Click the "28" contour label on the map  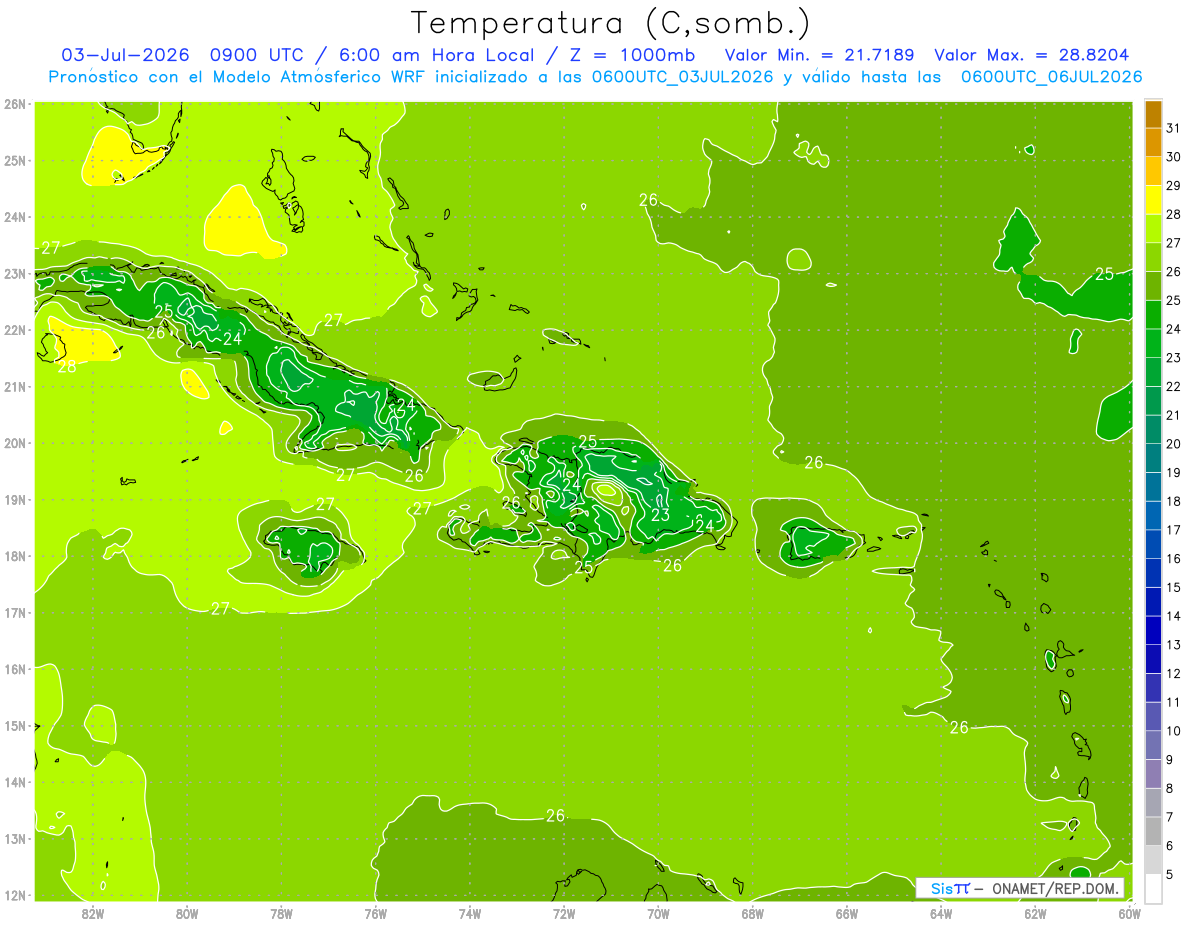(67, 367)
